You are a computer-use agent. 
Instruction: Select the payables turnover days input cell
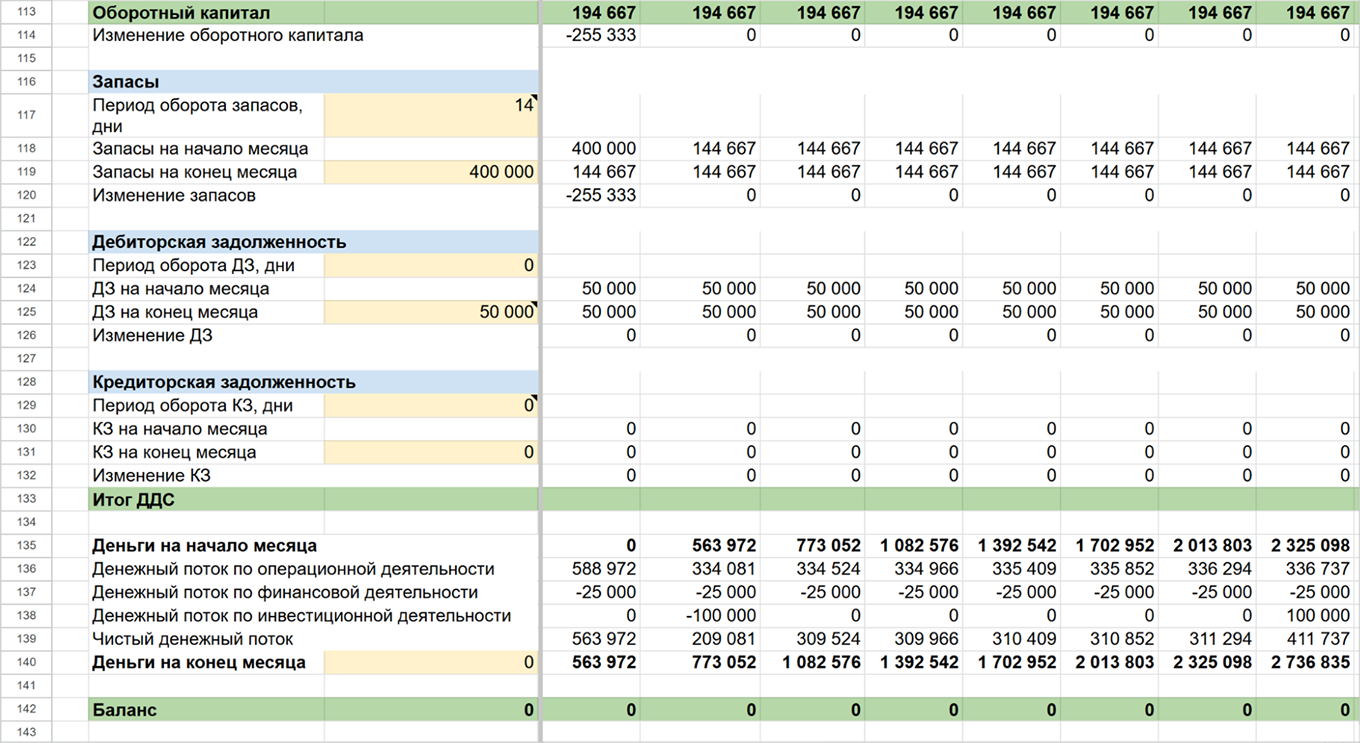click(431, 406)
